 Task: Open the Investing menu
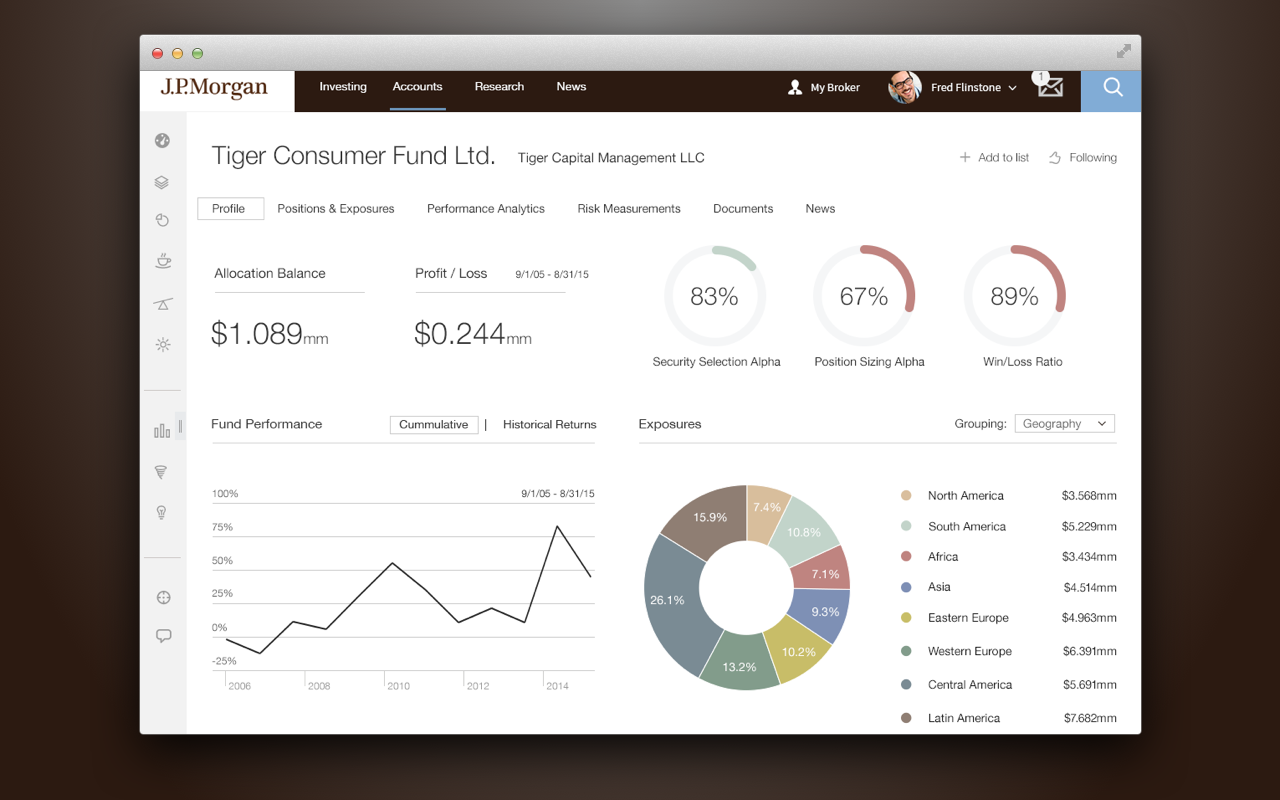click(x=343, y=87)
